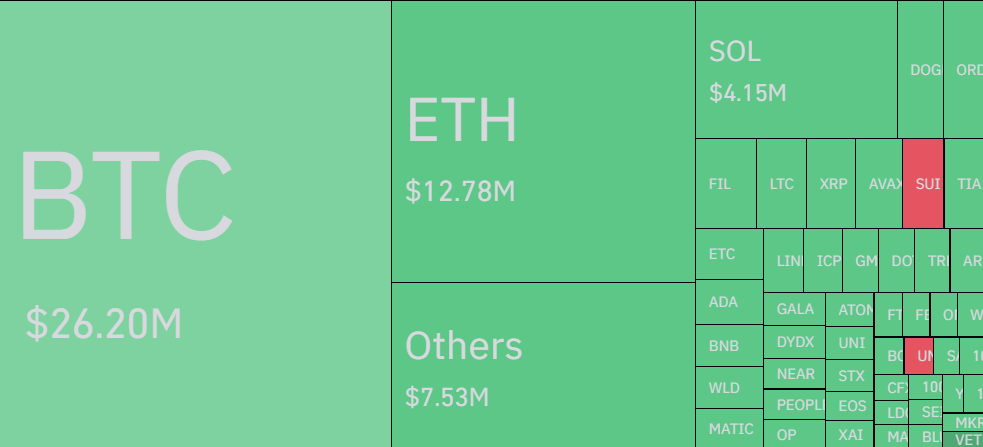Click the NEAR tile
This screenshot has width=983, height=447.
point(795,374)
